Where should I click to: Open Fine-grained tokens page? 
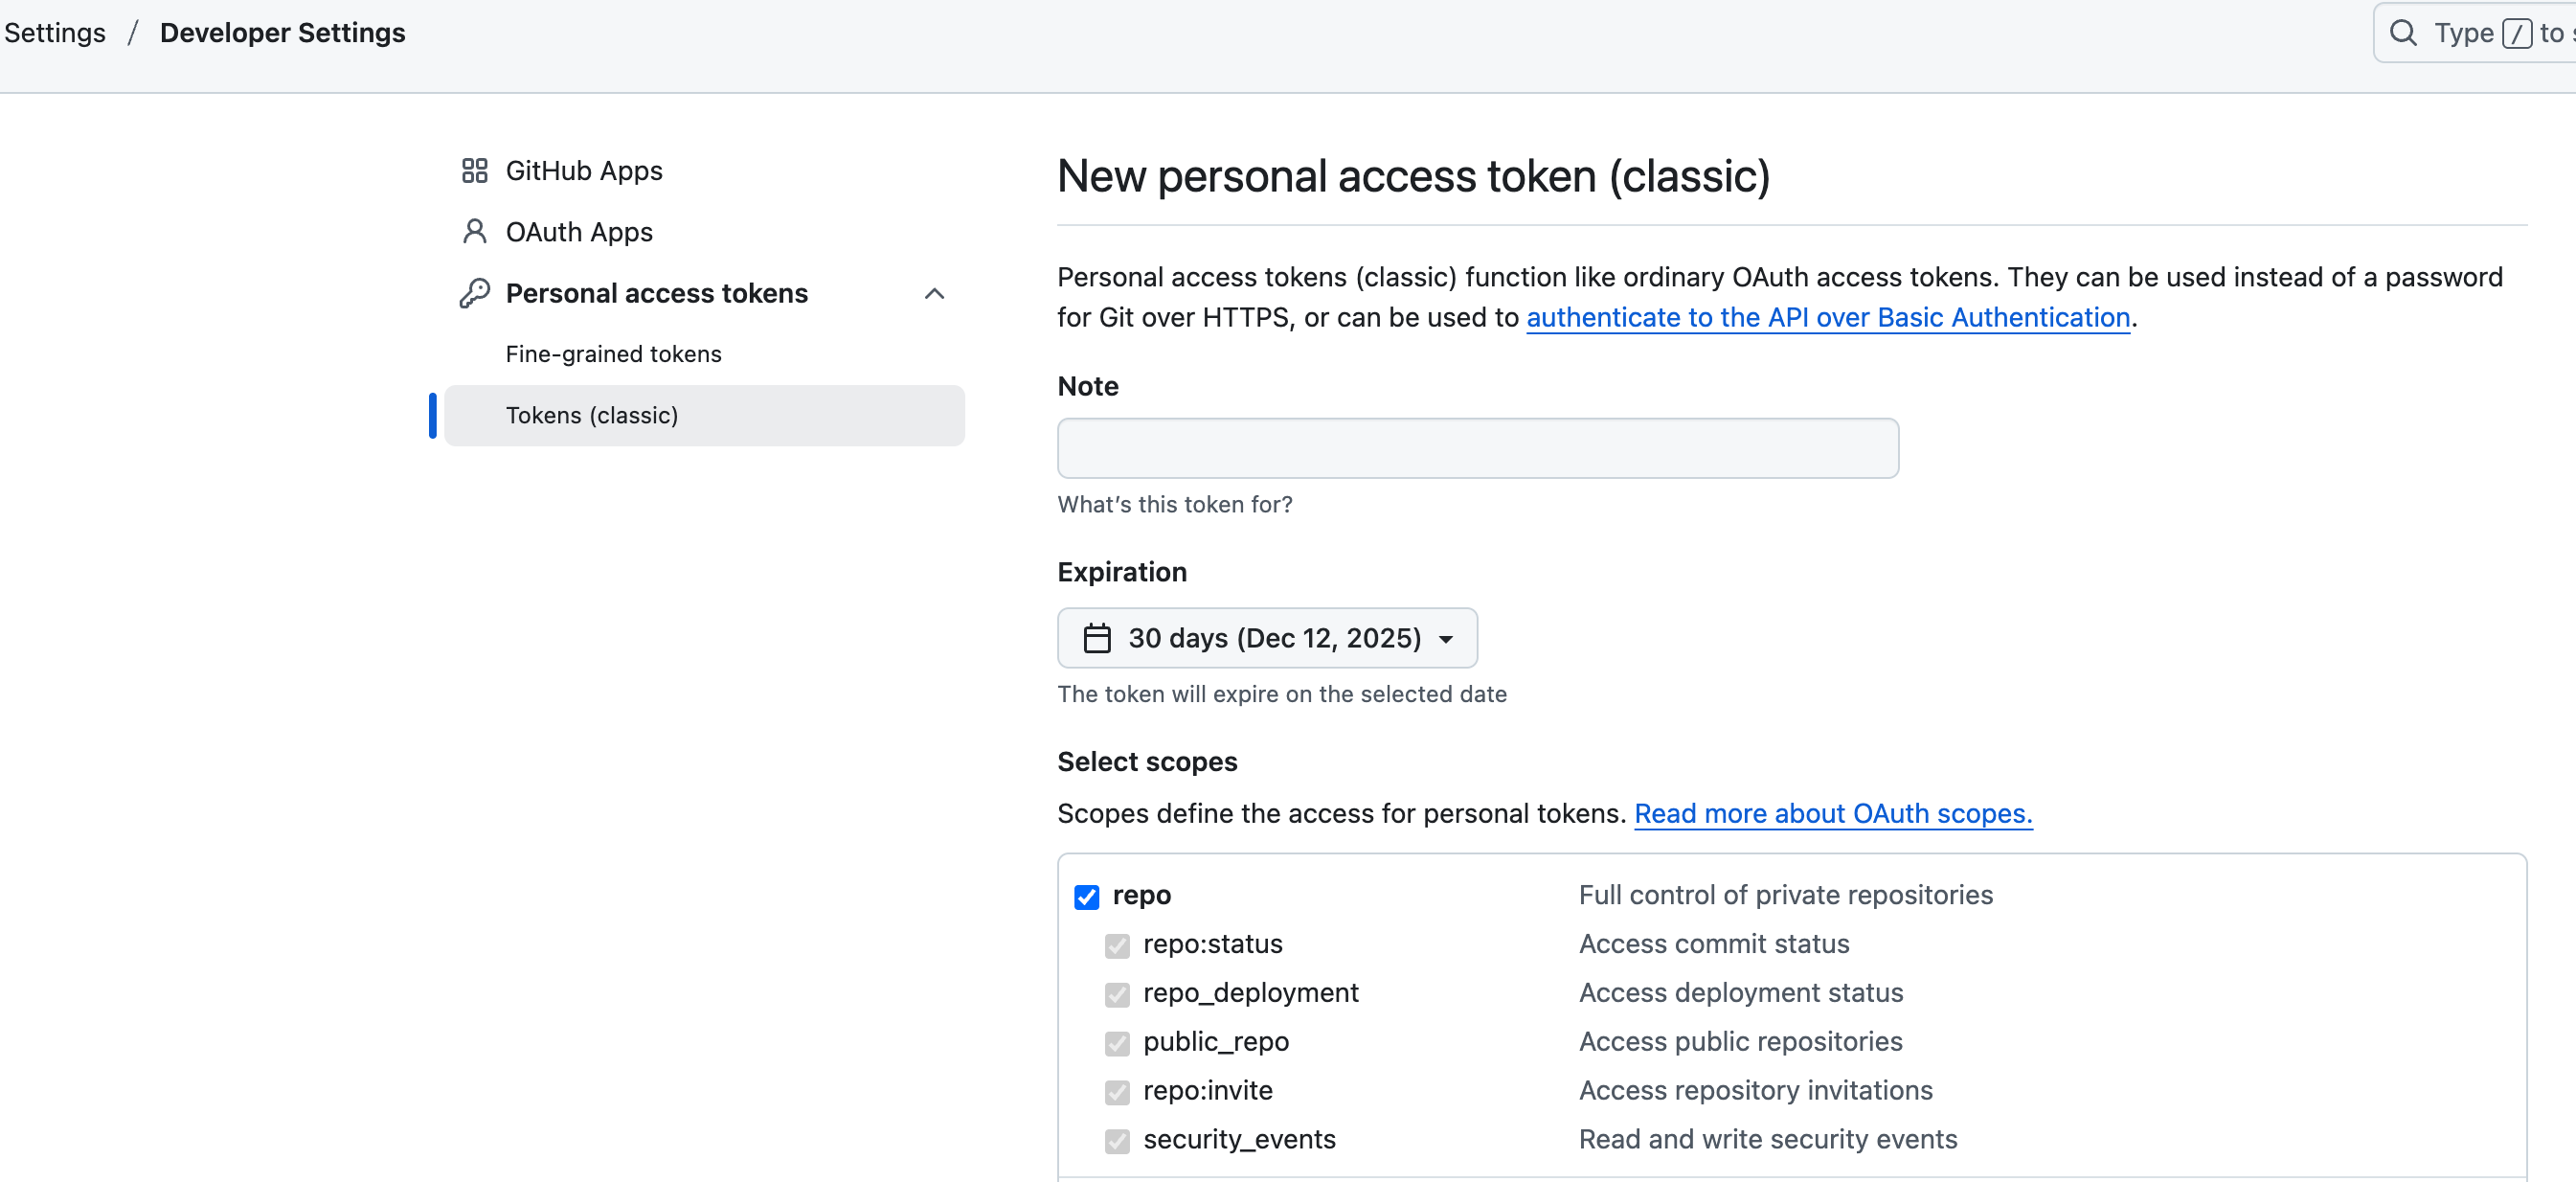coord(613,354)
